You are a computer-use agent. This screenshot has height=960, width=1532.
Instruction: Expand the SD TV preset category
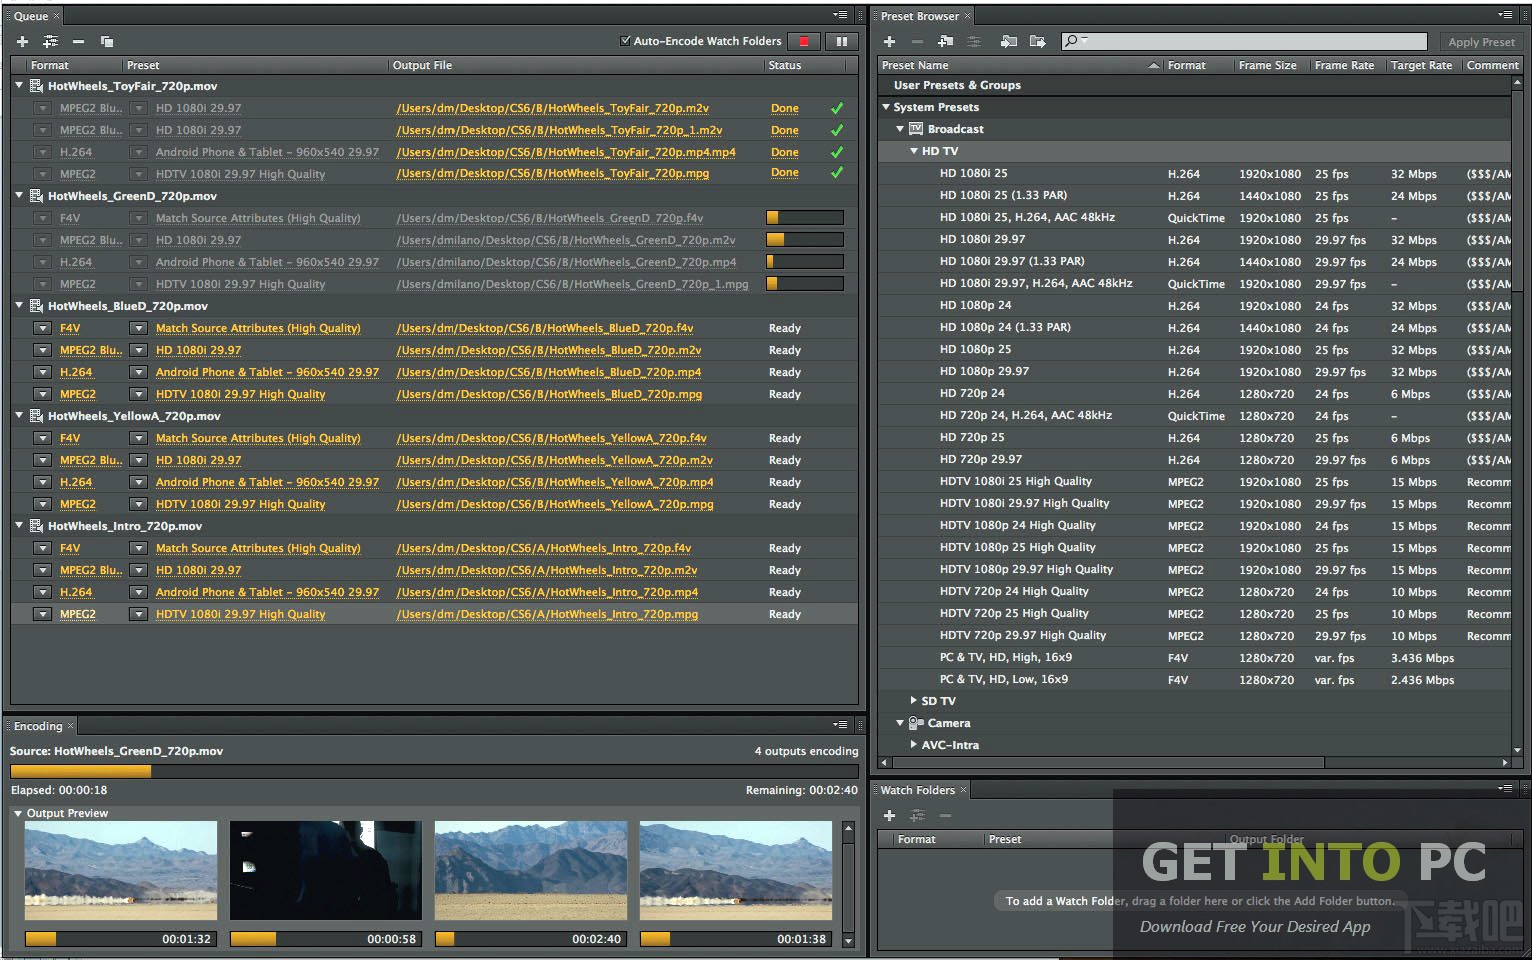tap(913, 700)
